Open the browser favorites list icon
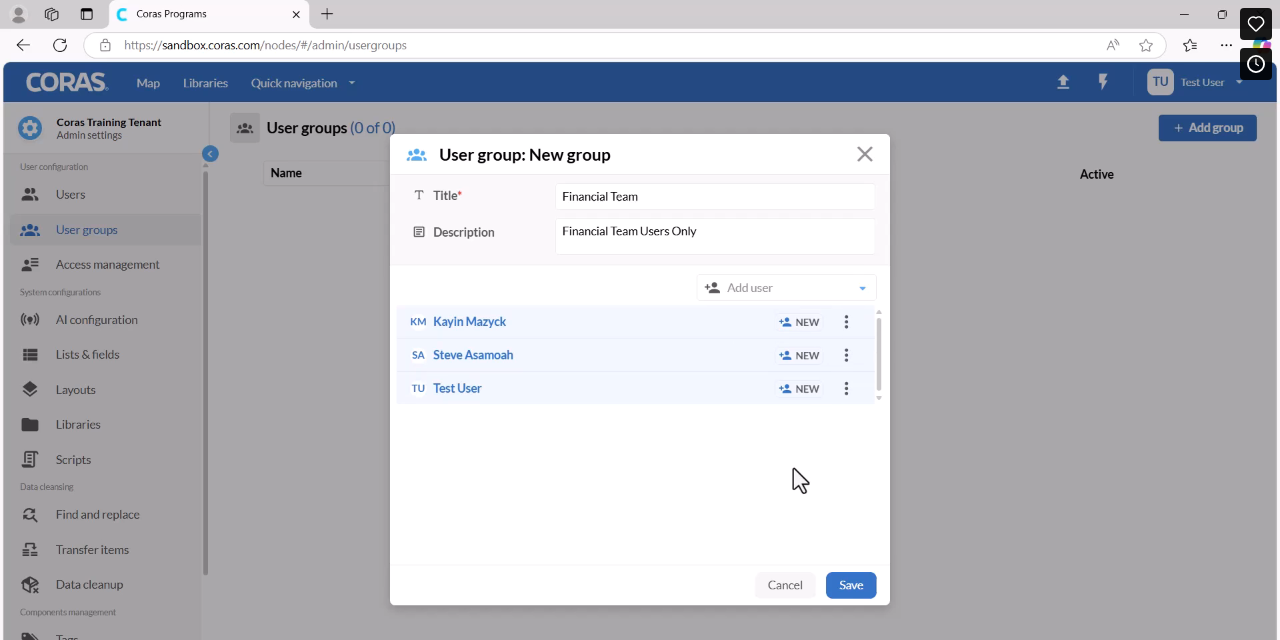This screenshot has height=640, width=1280. click(1189, 45)
